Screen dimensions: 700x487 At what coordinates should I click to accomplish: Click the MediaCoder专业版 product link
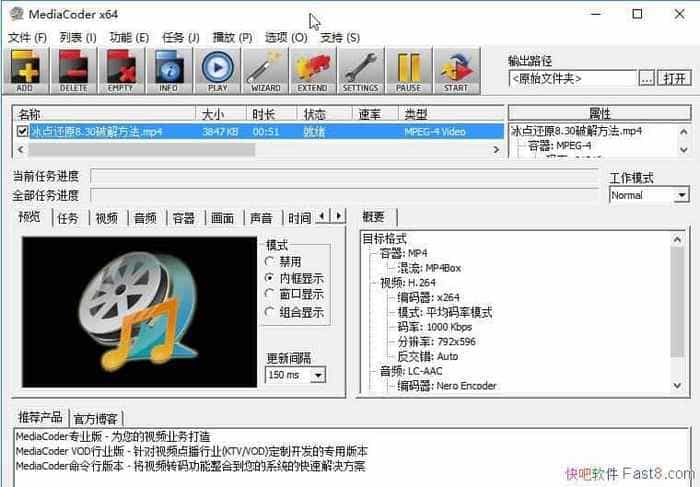pos(113,436)
